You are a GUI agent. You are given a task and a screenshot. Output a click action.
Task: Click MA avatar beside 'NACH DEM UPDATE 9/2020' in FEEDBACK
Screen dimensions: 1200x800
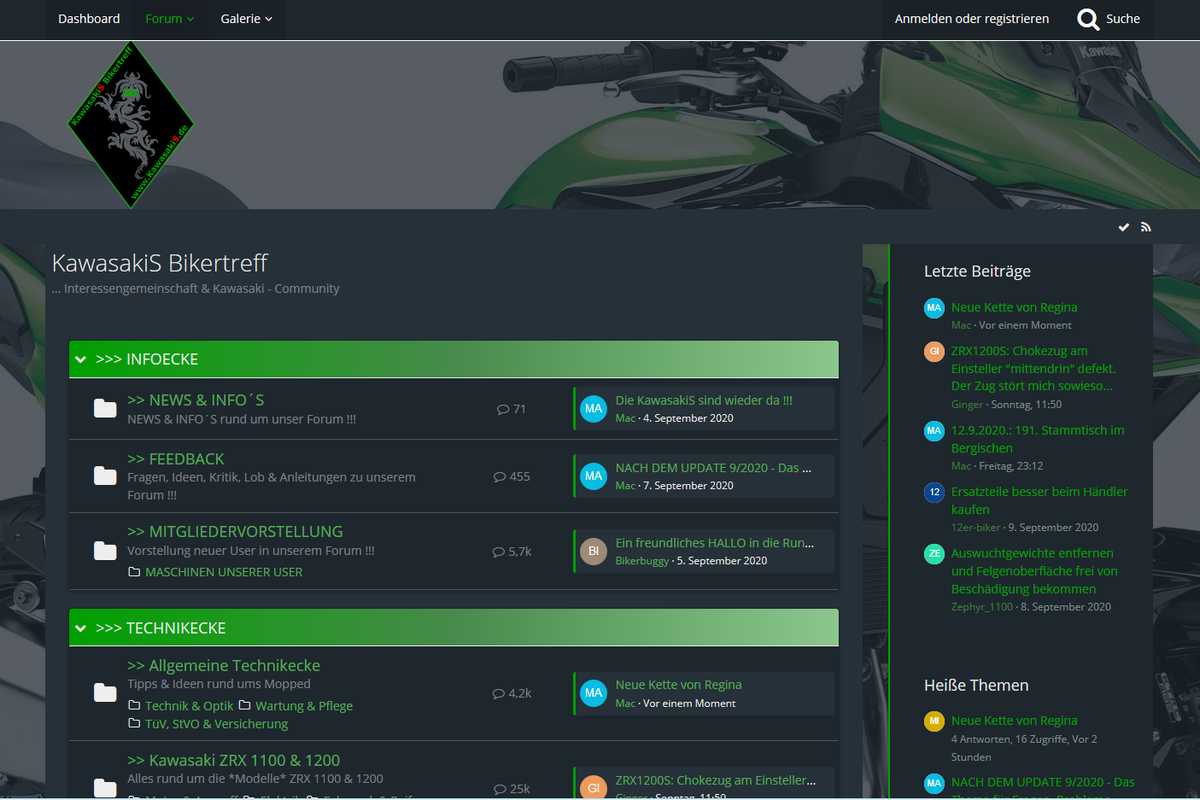click(x=594, y=476)
